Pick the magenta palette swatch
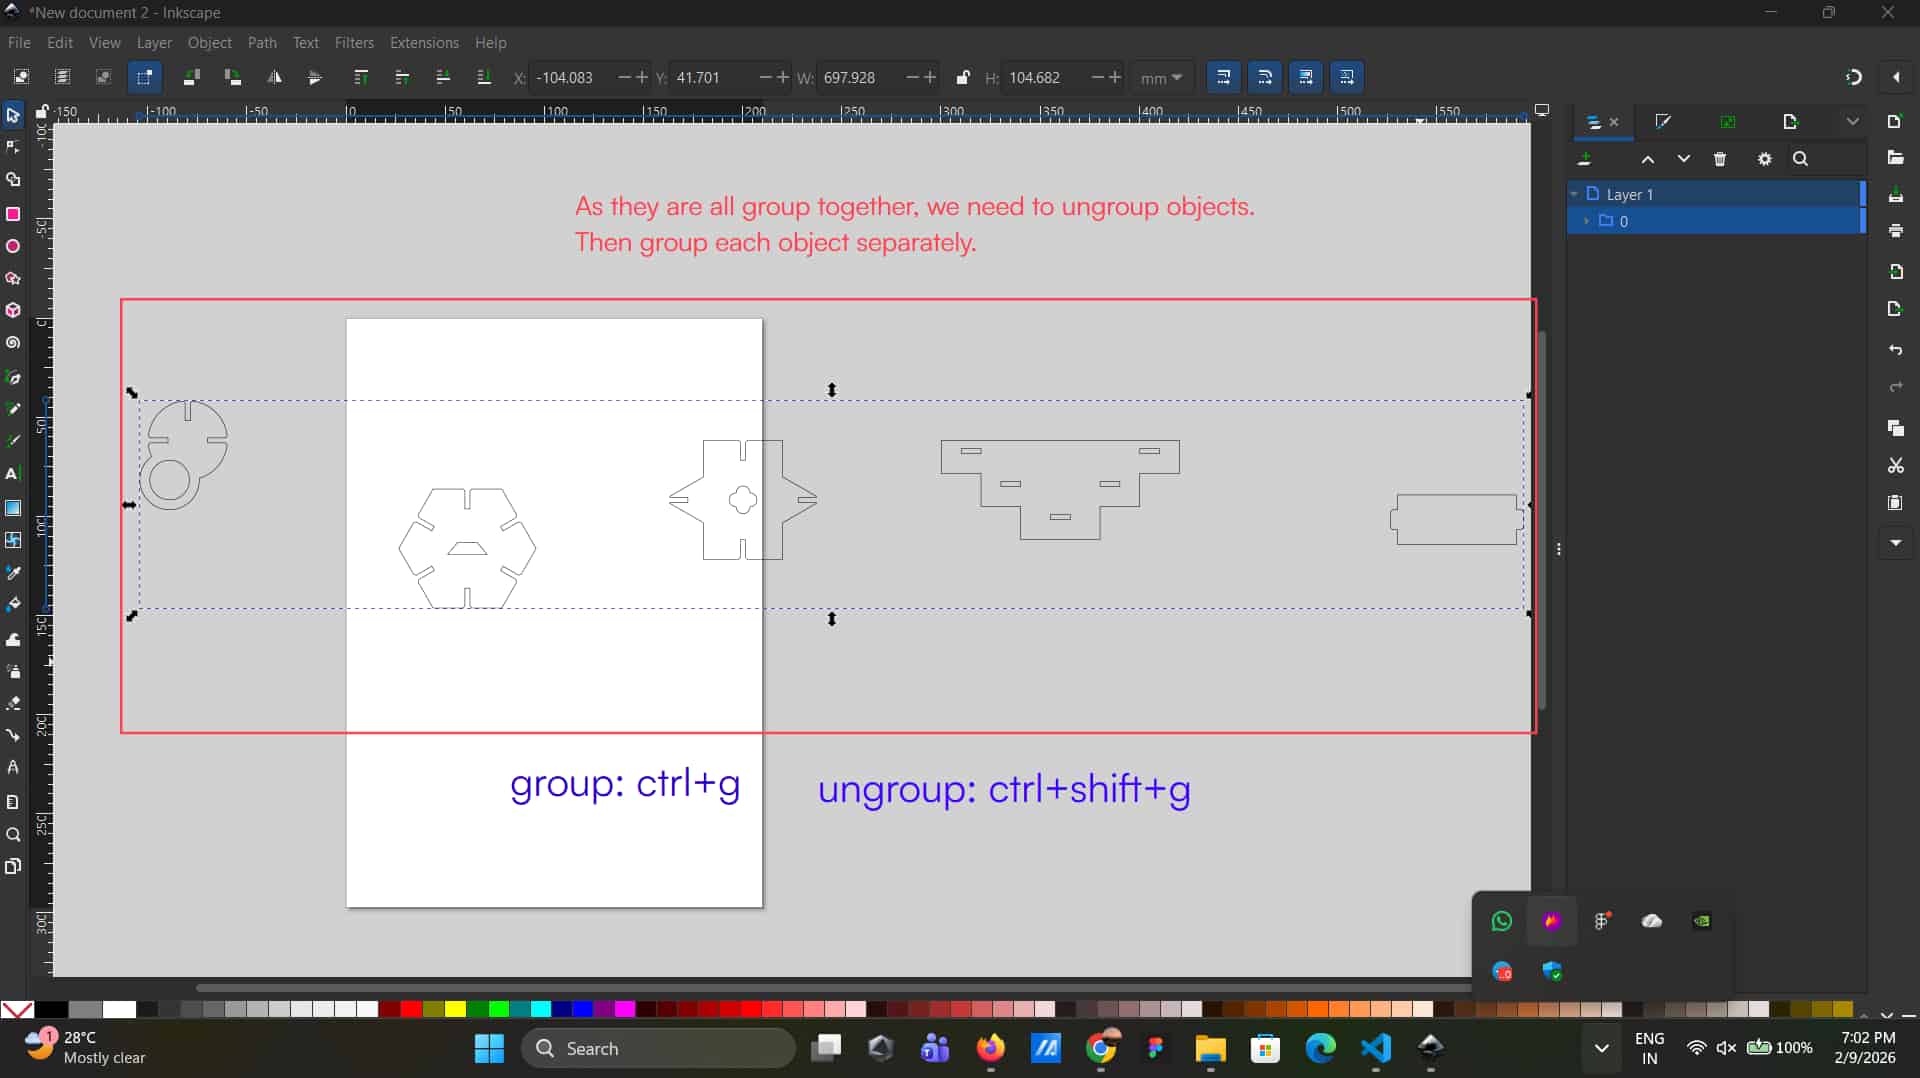Screen dimensions: 1920x1078 point(625,1009)
